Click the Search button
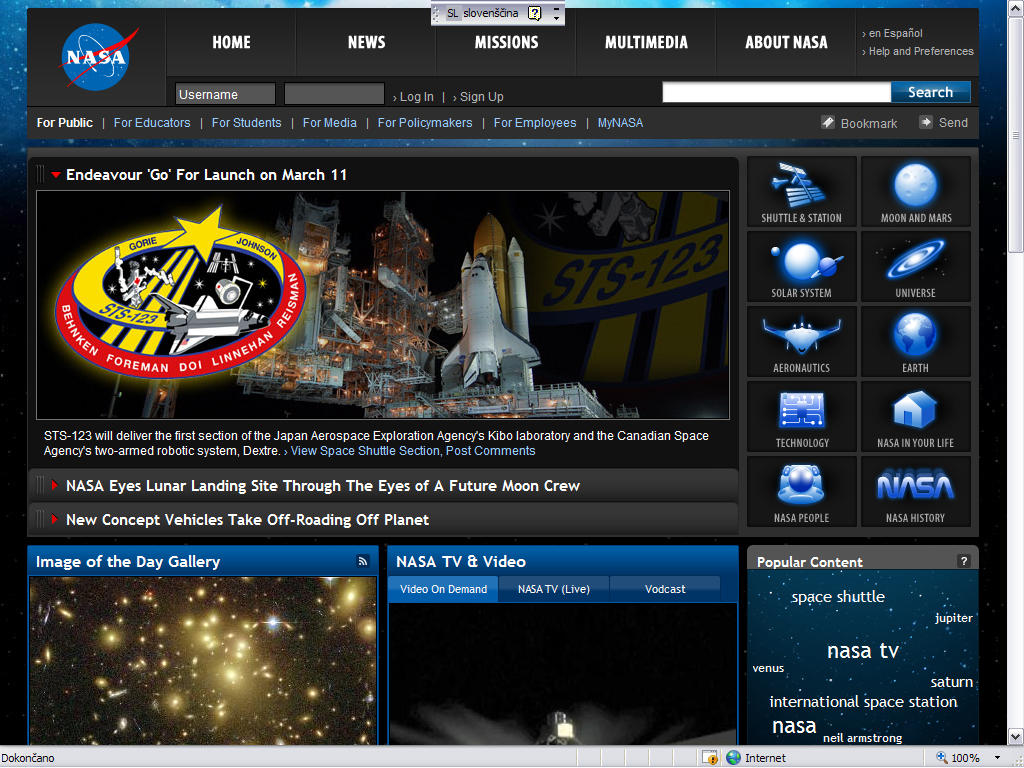This screenshot has height=768, width=1024. 931,92
